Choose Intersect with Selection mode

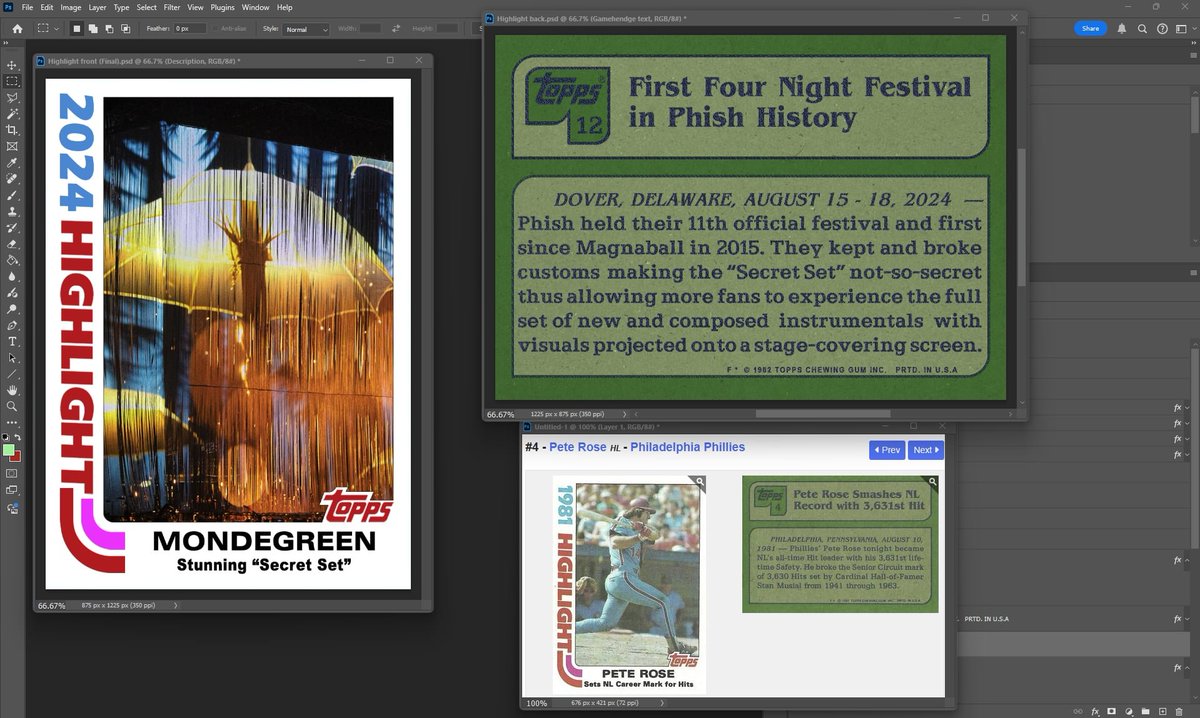[x=125, y=29]
